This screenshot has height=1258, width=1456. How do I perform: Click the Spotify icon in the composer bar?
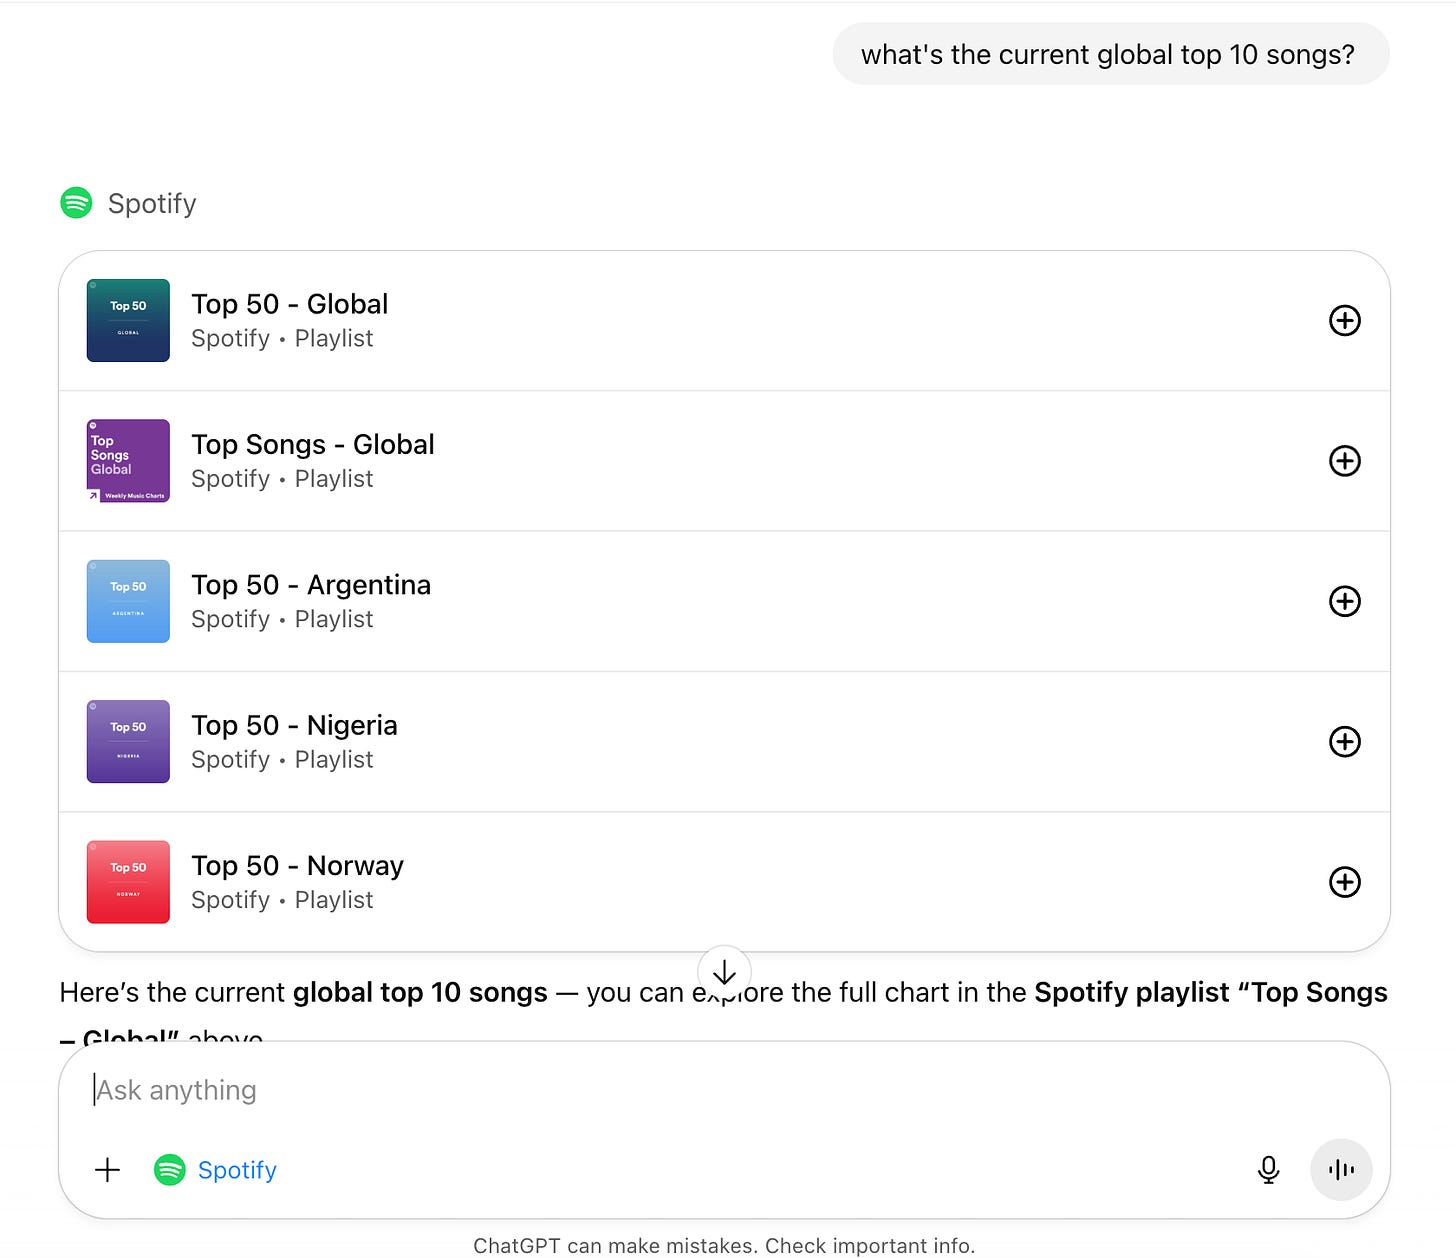[x=170, y=1169]
